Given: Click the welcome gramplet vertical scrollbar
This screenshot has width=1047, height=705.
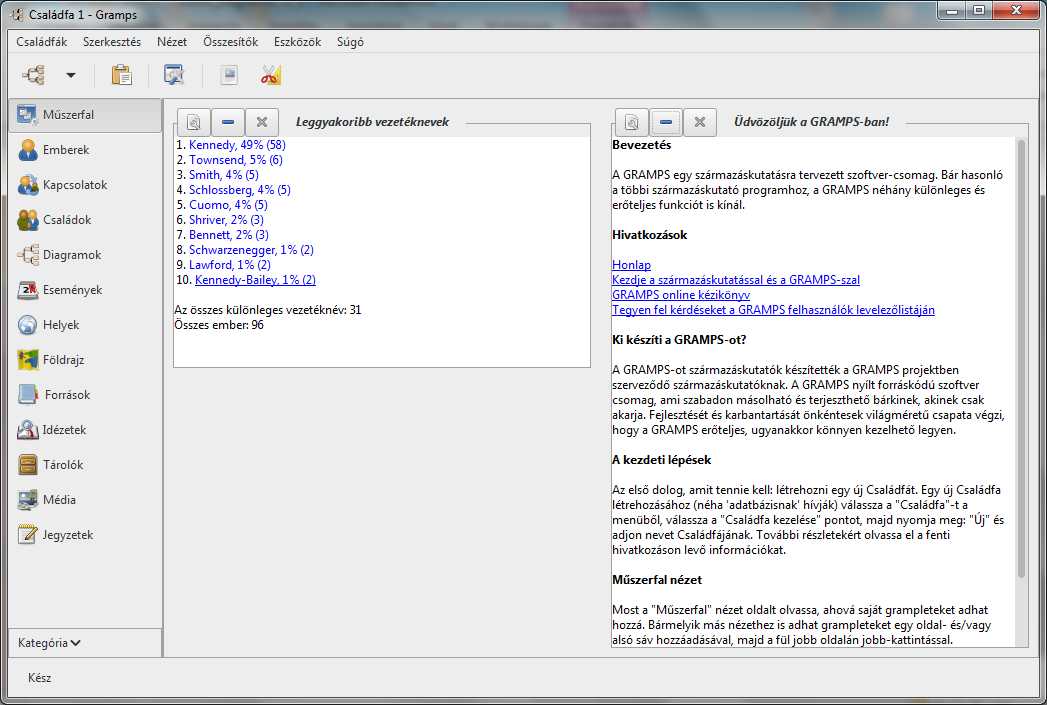Looking at the screenshot, I should [1021, 359].
